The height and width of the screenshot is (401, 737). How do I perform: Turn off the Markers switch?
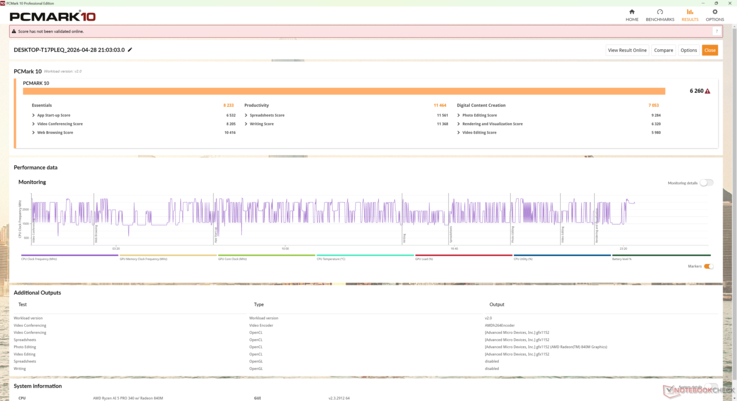click(708, 267)
